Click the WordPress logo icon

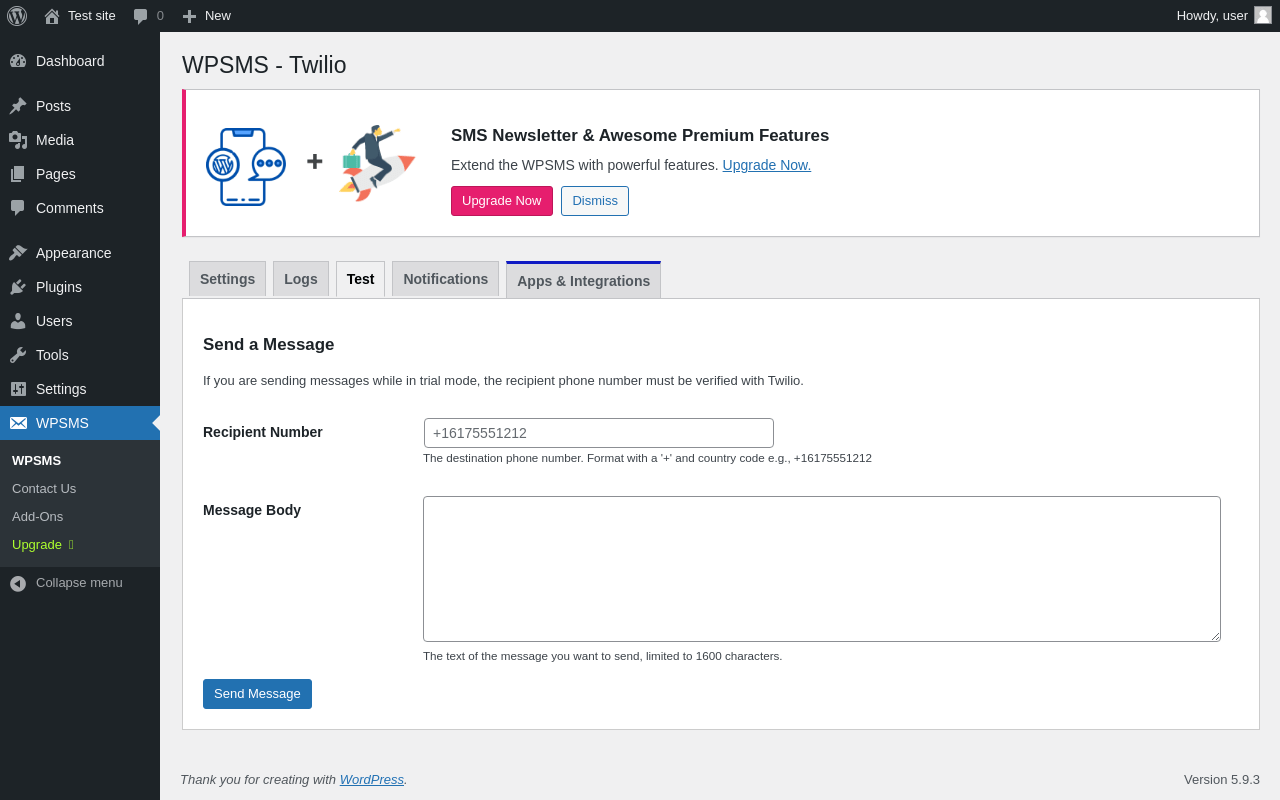coord(17,16)
